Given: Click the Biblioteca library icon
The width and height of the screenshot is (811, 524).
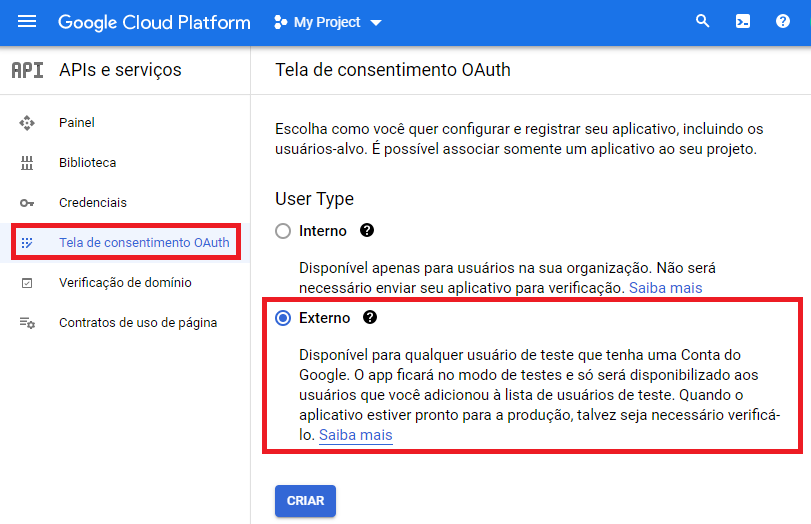Looking at the screenshot, I should coord(27,163).
